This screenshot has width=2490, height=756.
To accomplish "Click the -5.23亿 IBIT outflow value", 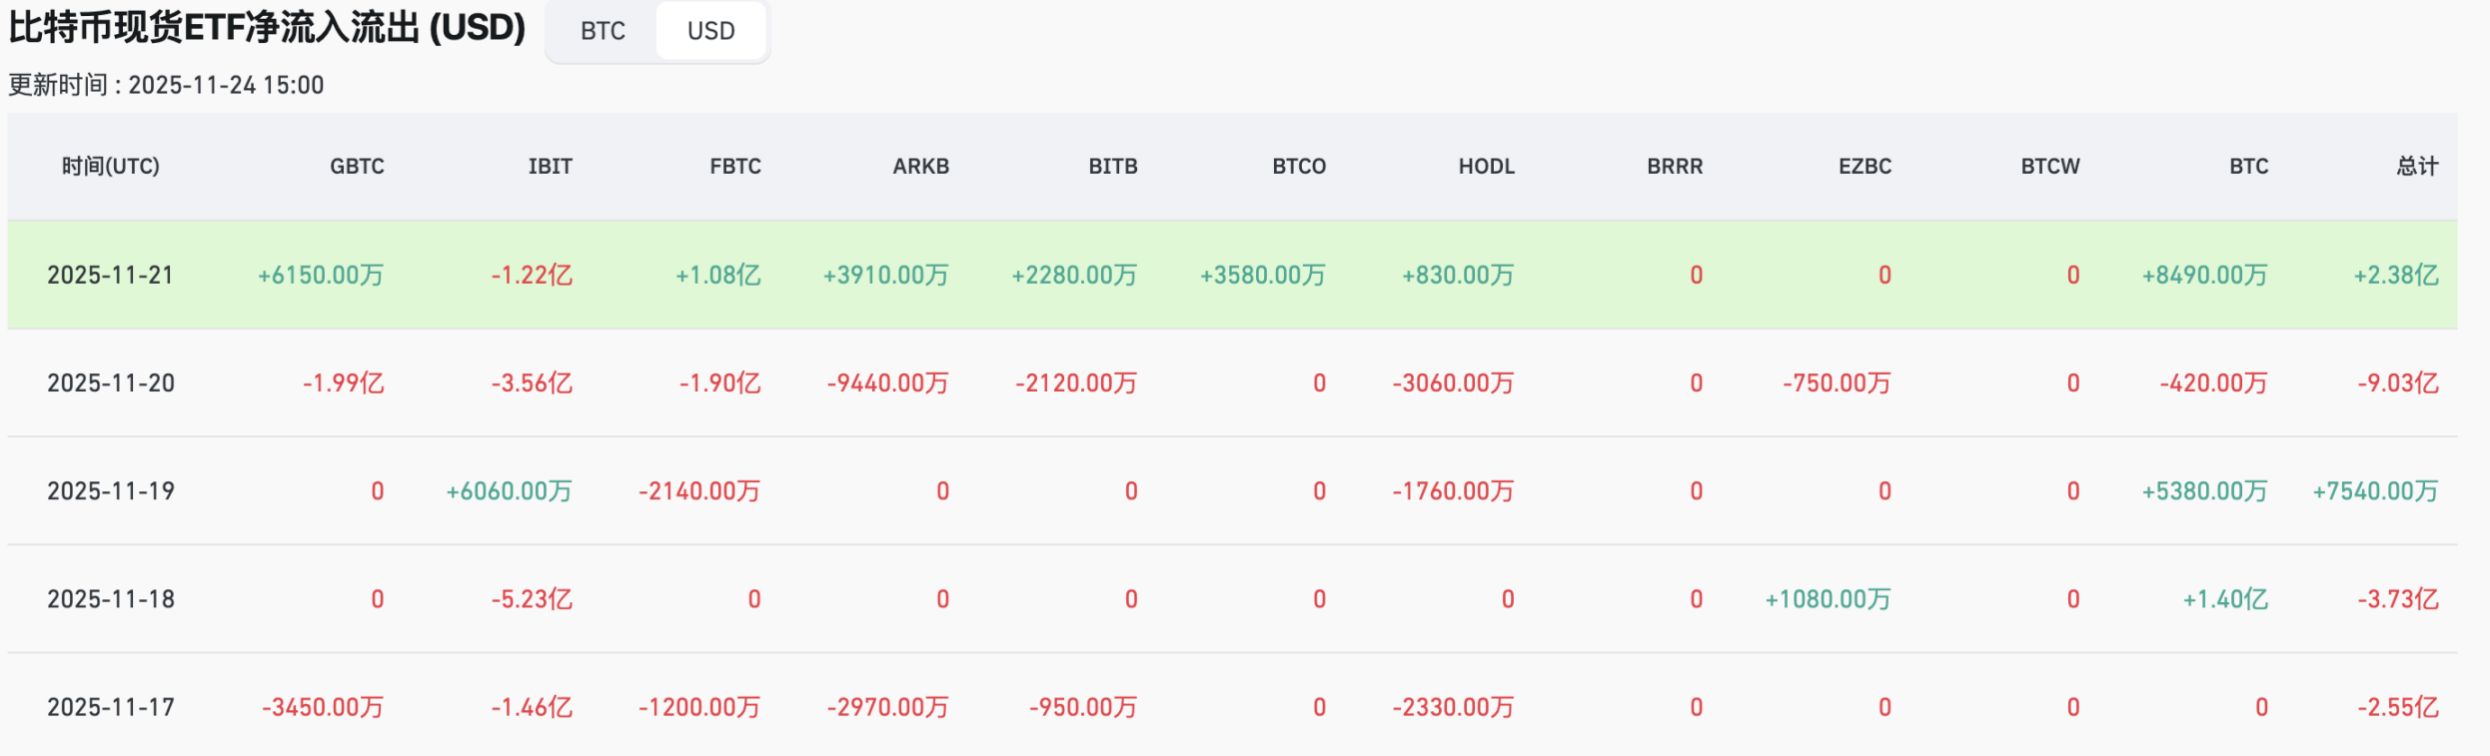I will [x=531, y=599].
